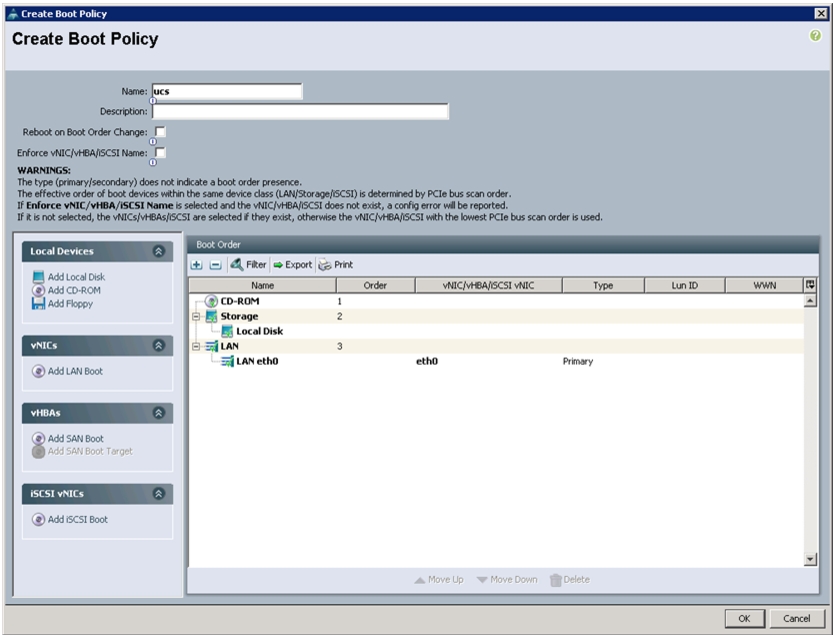Click Add LAN Boot link
The width and height of the screenshot is (837, 637).
click(x=75, y=371)
